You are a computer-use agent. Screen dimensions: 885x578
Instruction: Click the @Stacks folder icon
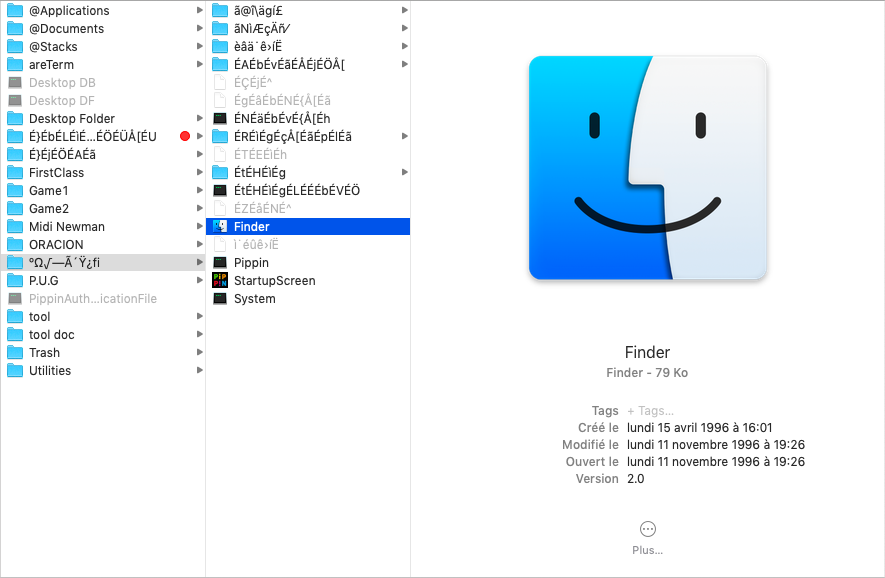15,46
